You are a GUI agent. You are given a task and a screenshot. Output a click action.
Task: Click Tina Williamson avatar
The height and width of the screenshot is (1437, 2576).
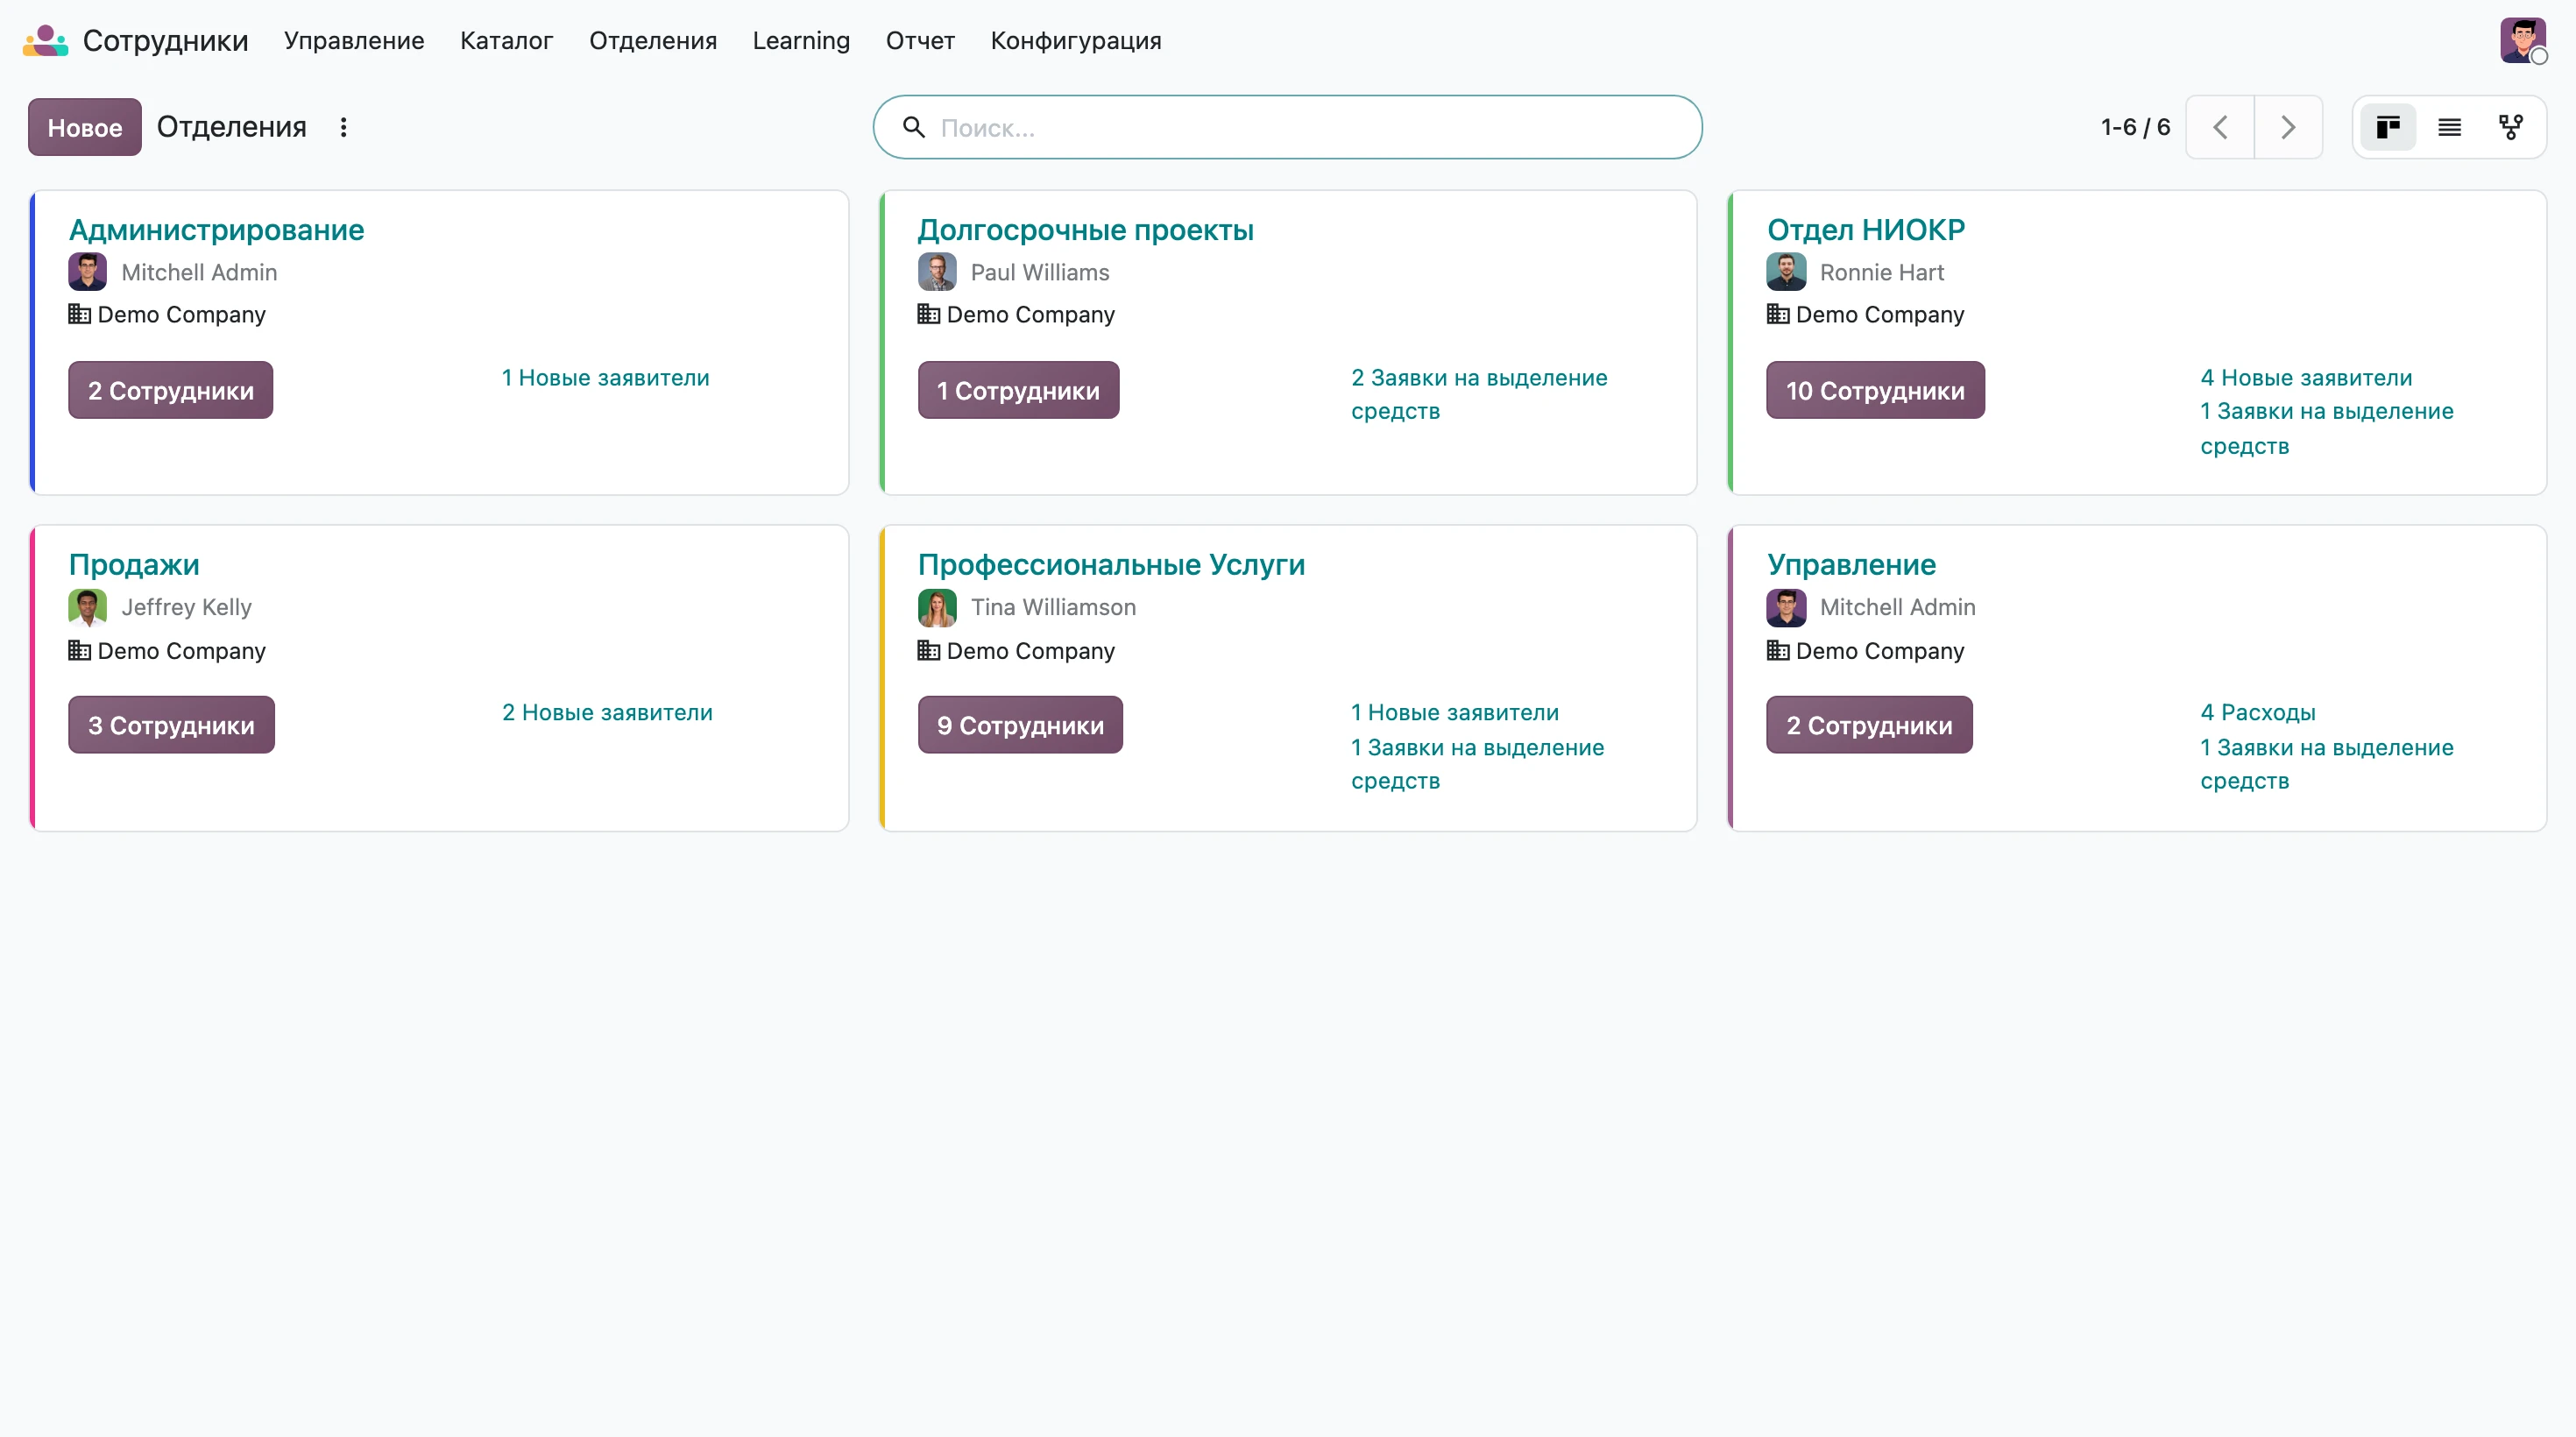[x=937, y=607]
